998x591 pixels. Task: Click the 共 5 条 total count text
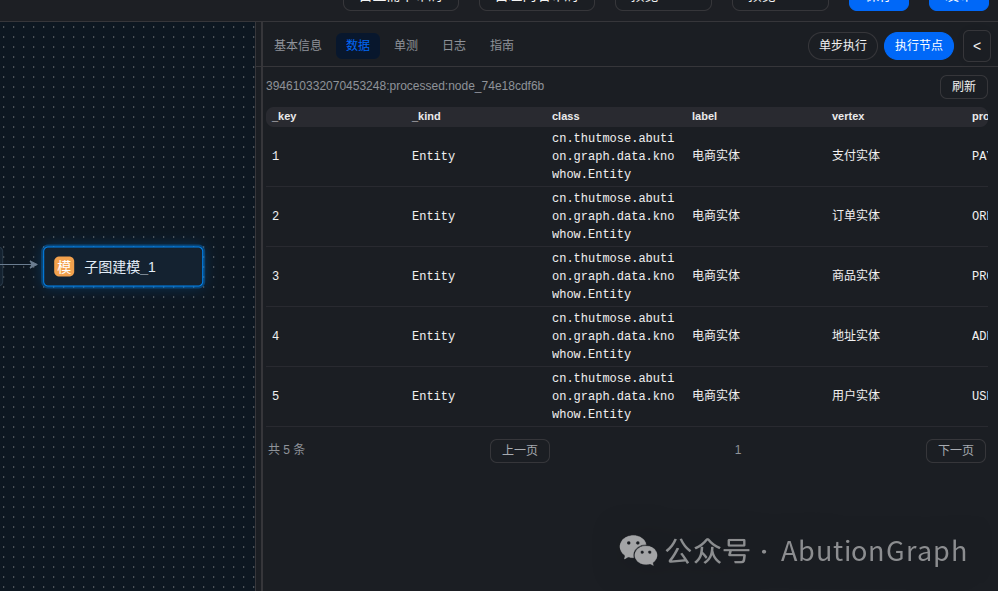click(286, 450)
